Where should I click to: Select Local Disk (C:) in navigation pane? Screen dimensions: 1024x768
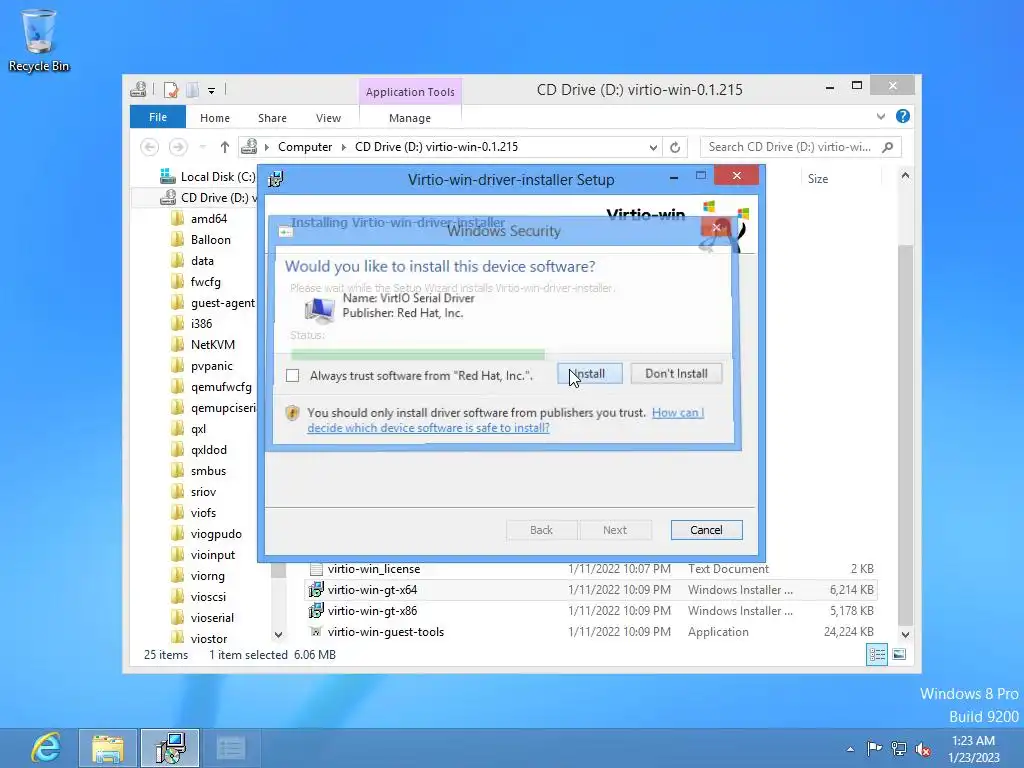tap(208, 176)
